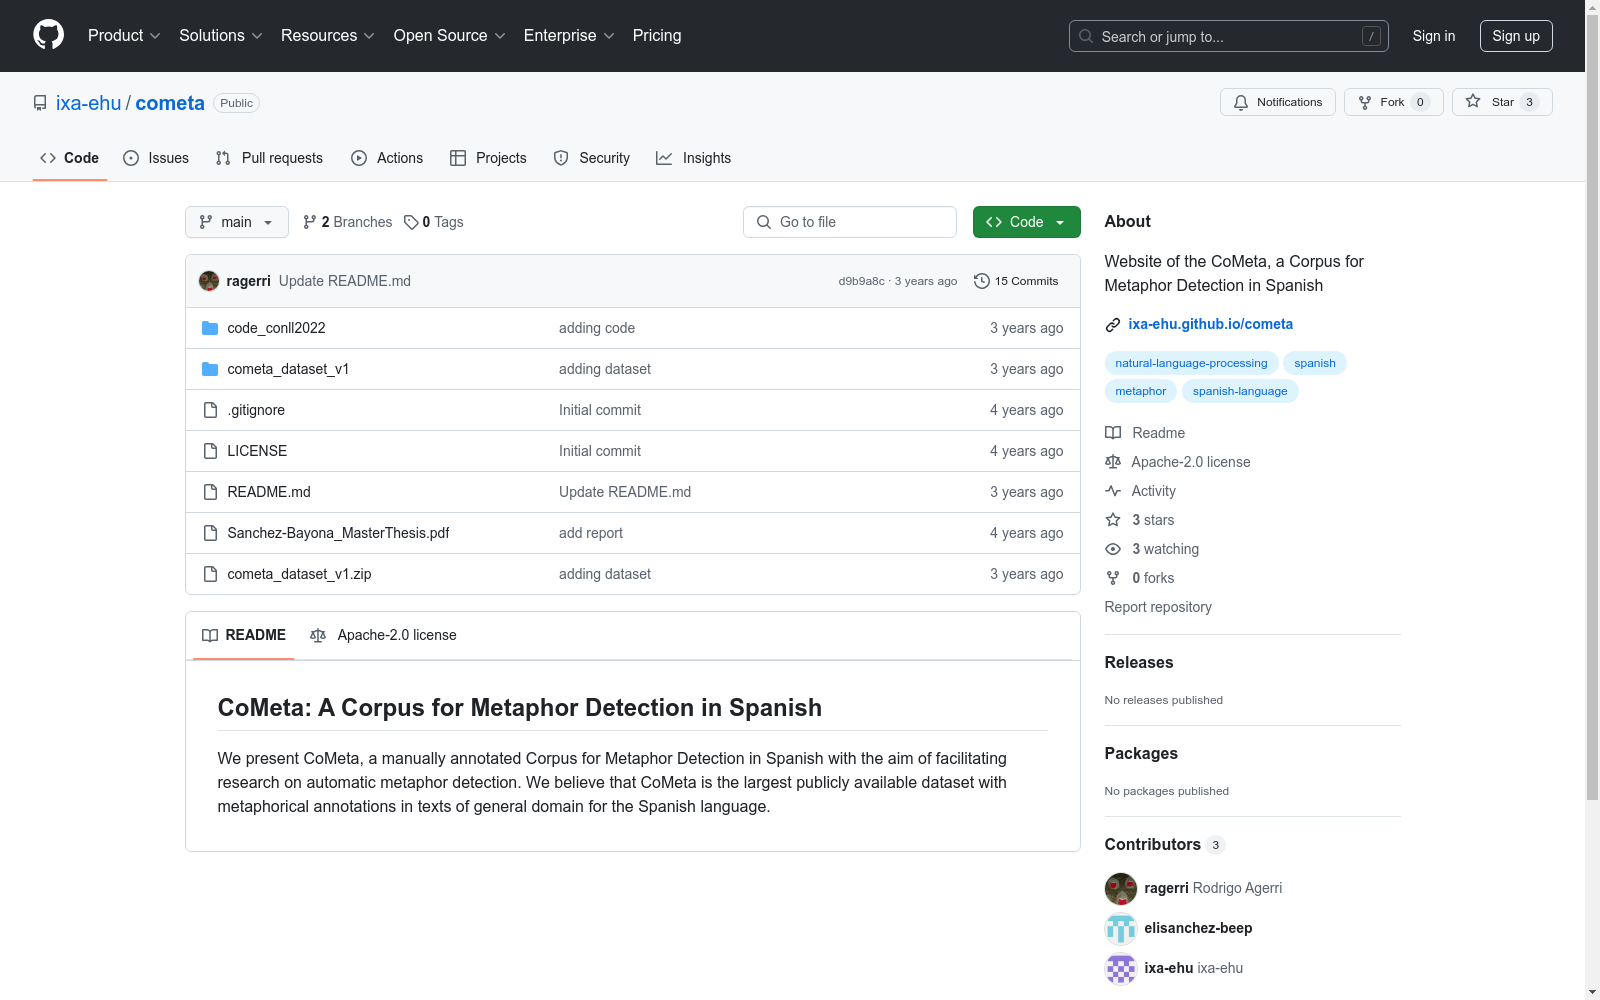Click the Sign up button
This screenshot has width=1600, height=1000.
click(x=1516, y=36)
